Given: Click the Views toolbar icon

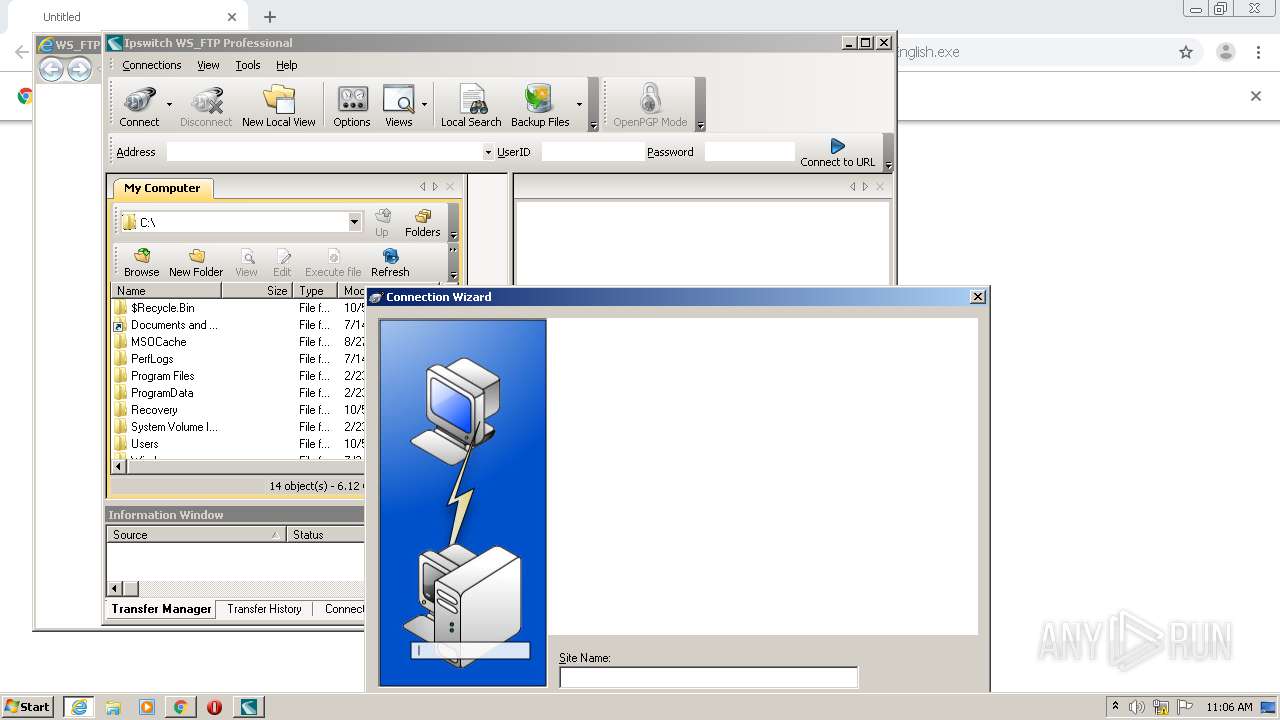Looking at the screenshot, I should (x=398, y=106).
